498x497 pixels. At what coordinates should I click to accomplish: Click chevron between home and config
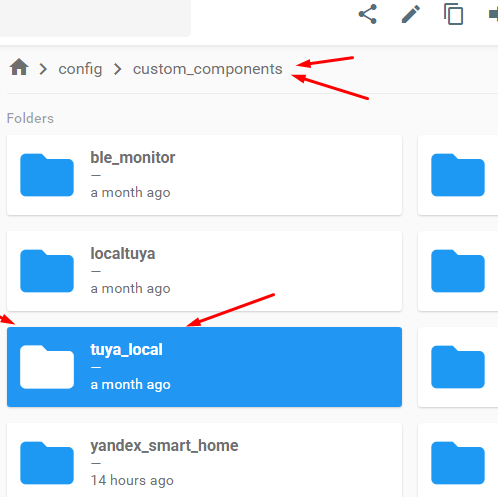pyautogui.click(x=43, y=69)
